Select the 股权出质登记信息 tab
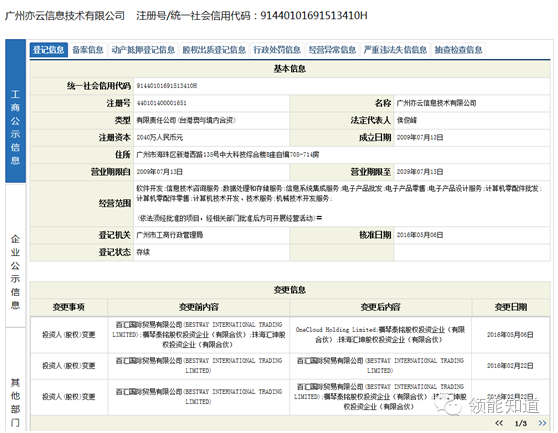This screenshot has height=433, width=558. click(214, 50)
